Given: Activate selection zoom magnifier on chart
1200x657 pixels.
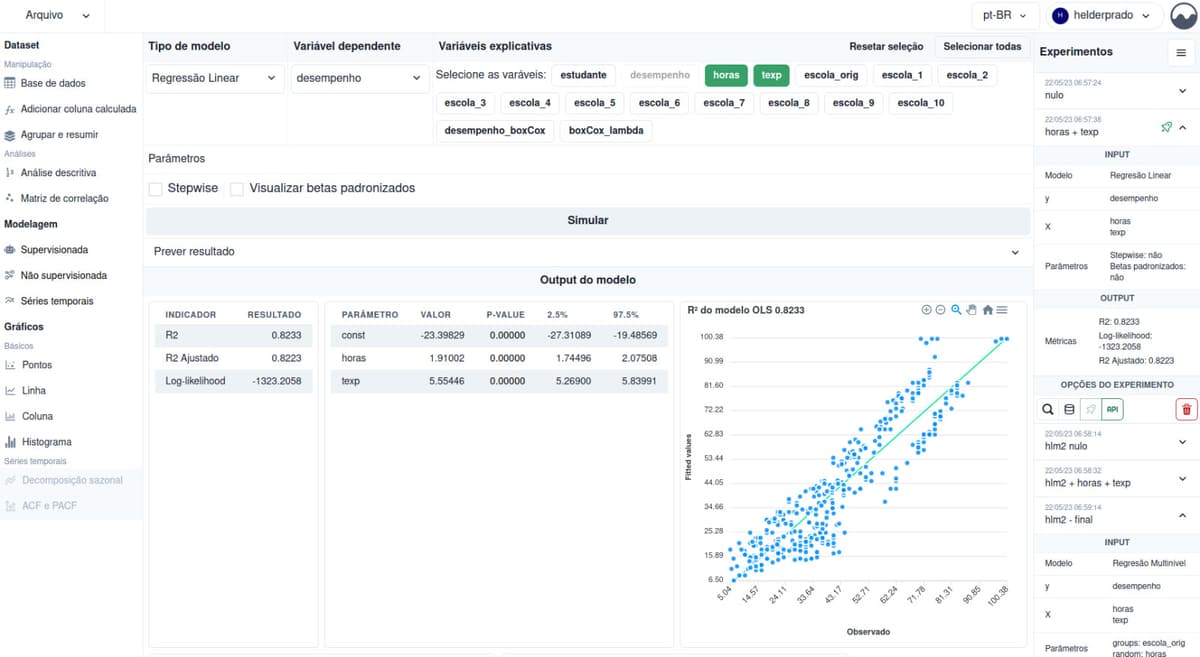Looking at the screenshot, I should [956, 310].
